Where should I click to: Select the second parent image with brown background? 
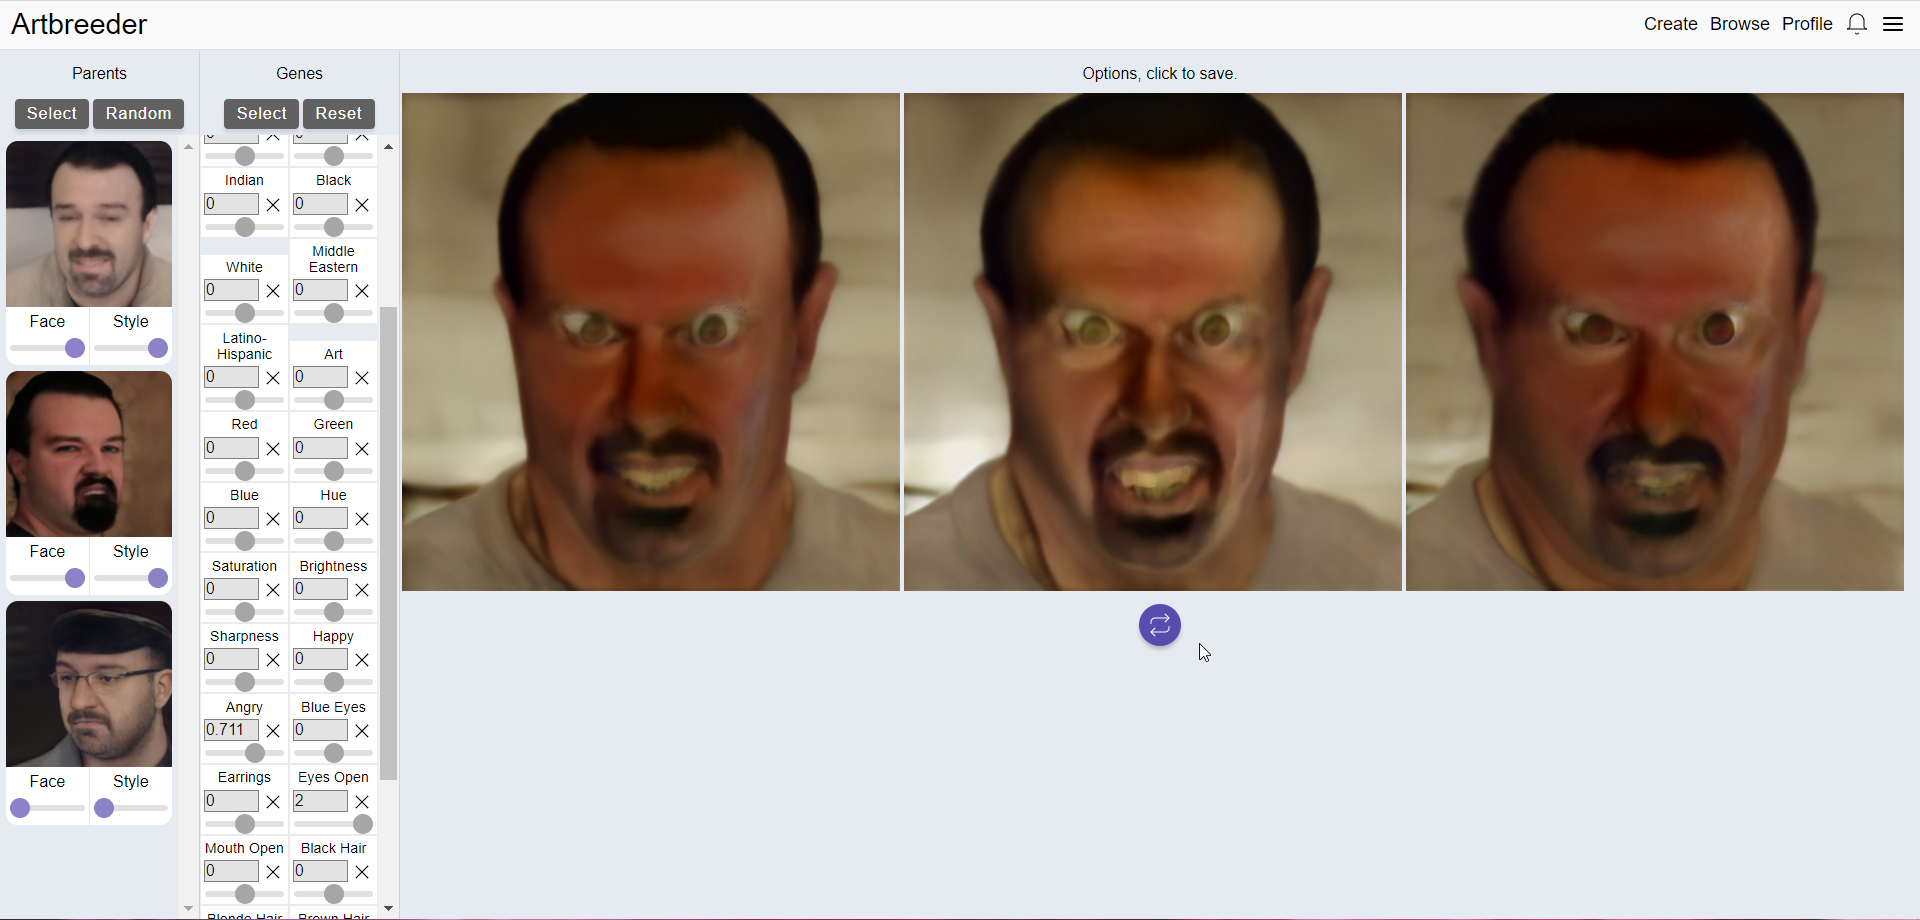click(89, 454)
